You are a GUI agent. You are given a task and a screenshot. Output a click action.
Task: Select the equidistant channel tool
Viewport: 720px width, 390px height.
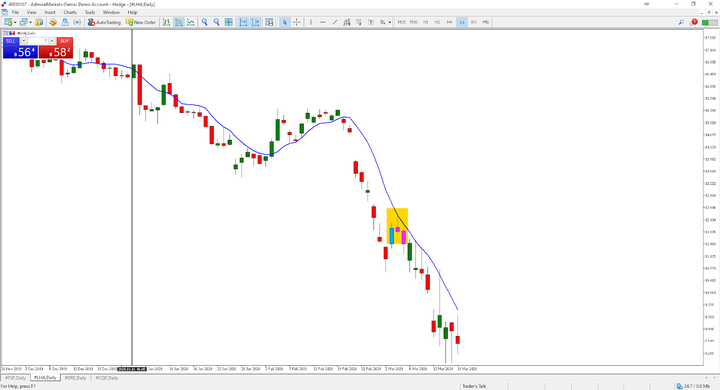pos(347,22)
